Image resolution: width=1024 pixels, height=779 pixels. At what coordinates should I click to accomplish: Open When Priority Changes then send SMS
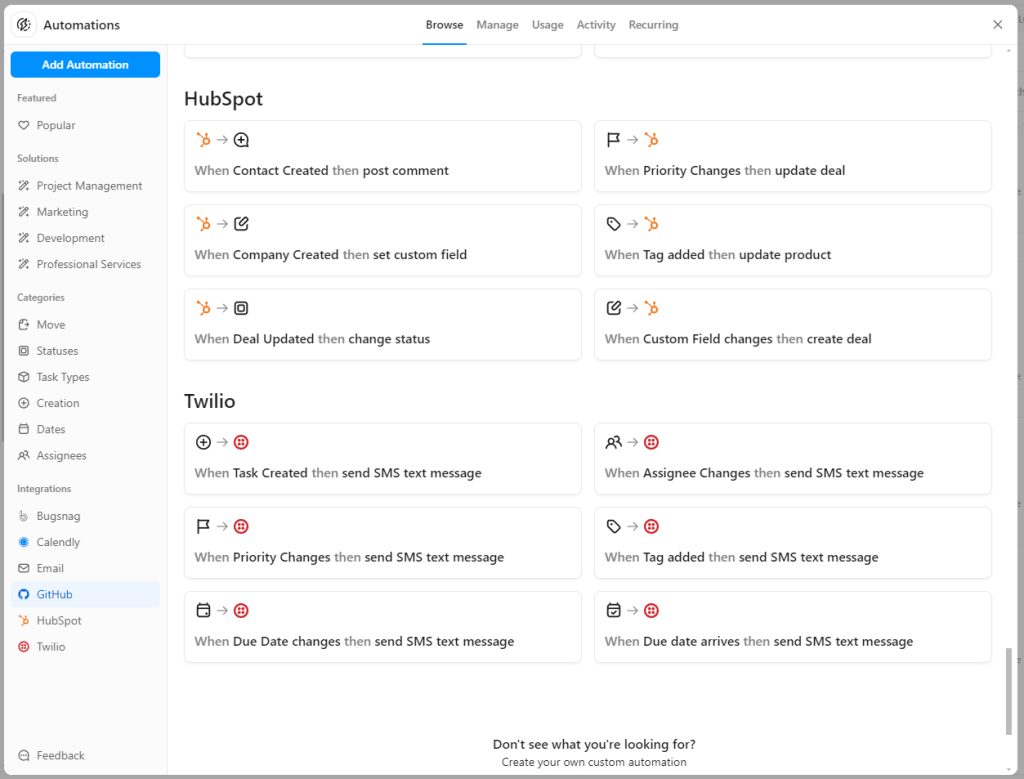383,543
